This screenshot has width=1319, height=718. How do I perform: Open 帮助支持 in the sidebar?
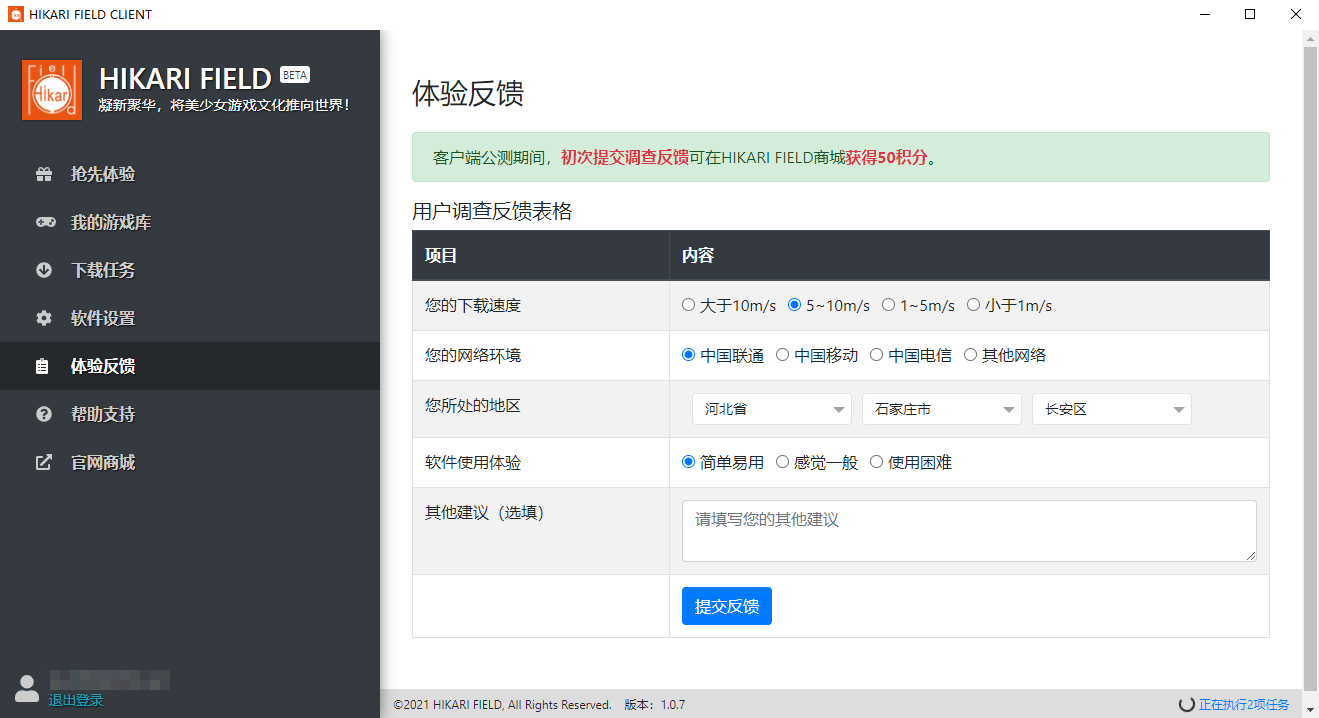click(190, 414)
